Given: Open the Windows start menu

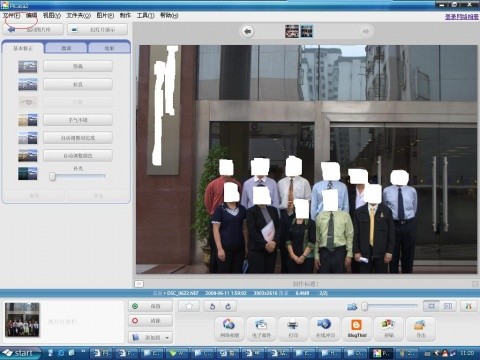Looking at the screenshot, I should tap(21, 353).
